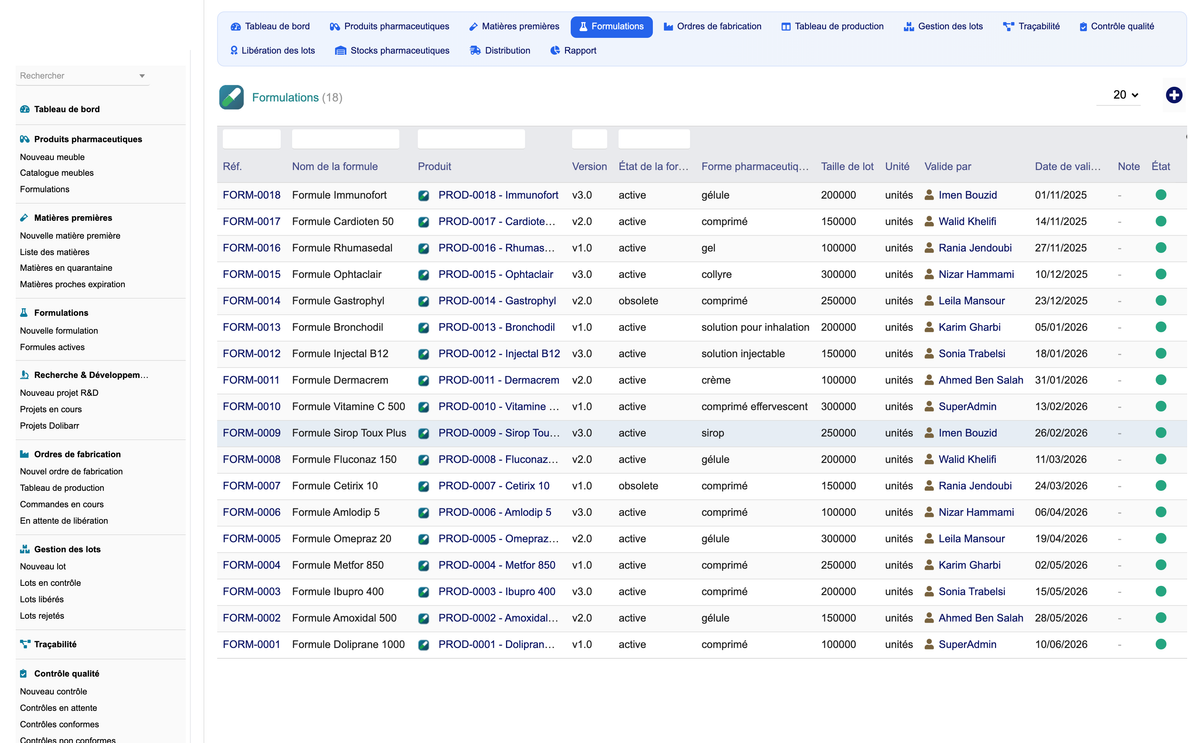The height and width of the screenshot is (743, 1200).
Task: Open the FORM-0018 reference link
Action: pos(251,195)
